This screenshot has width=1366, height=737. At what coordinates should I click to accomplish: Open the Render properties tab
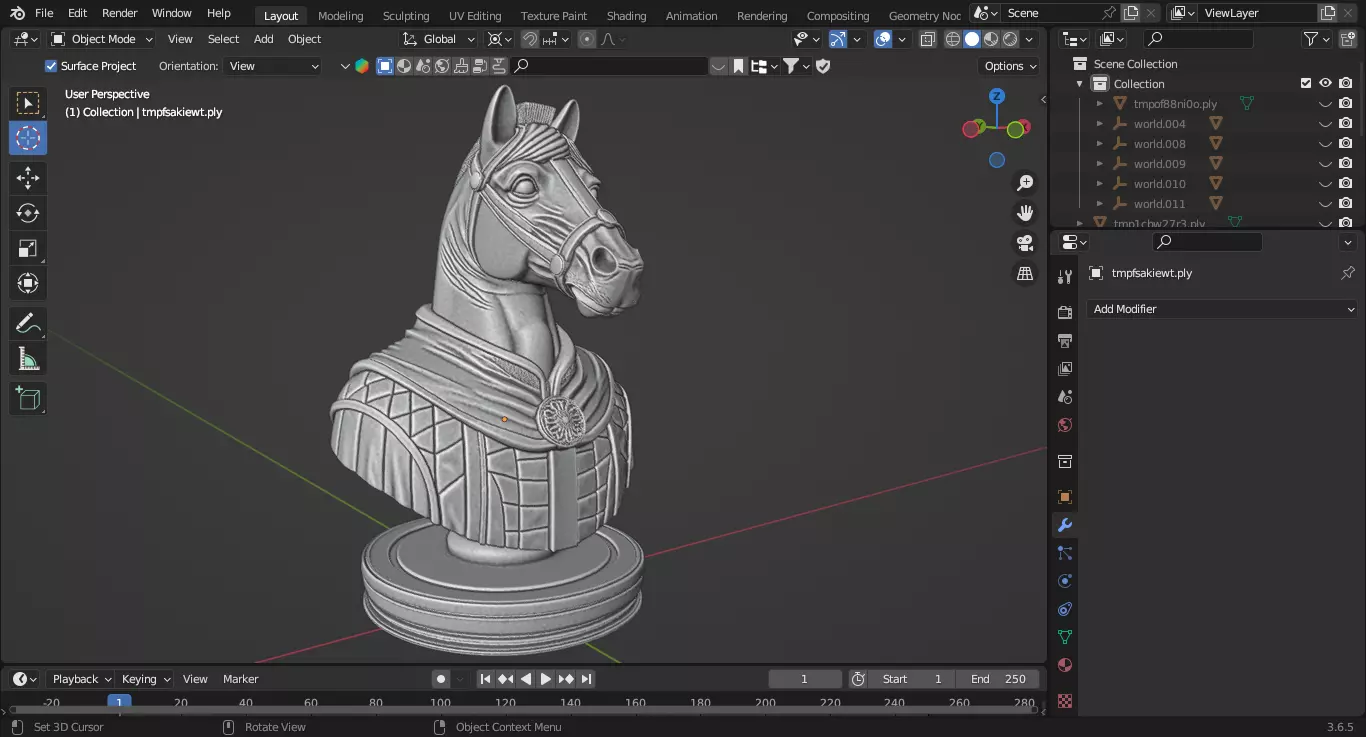(x=1065, y=313)
